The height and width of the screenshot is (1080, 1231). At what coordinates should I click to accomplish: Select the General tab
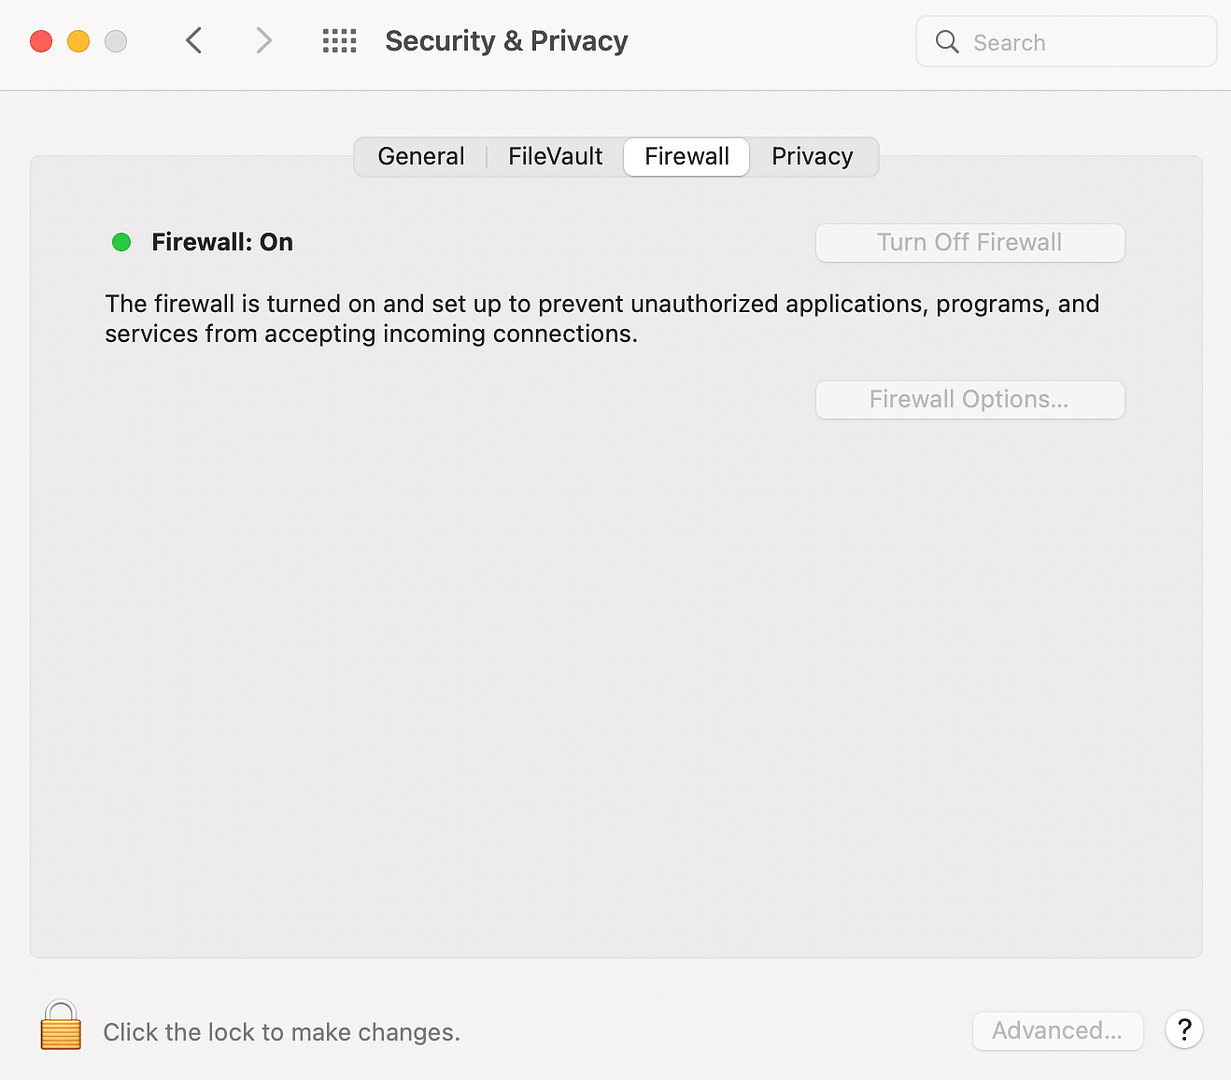pos(421,156)
